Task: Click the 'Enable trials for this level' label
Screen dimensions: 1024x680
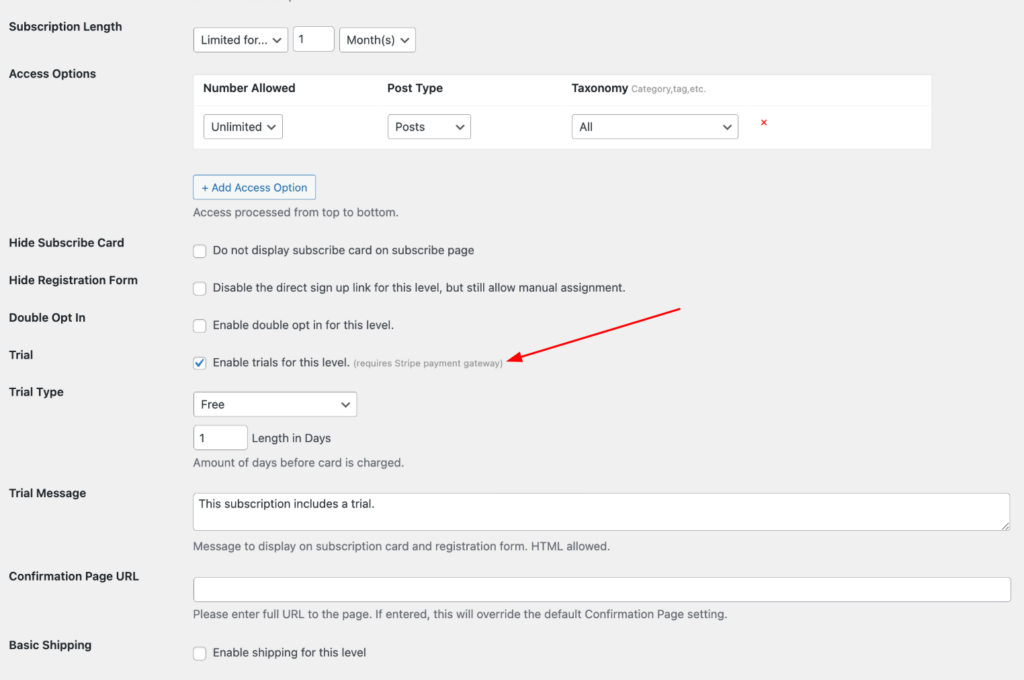Action: (x=281, y=363)
